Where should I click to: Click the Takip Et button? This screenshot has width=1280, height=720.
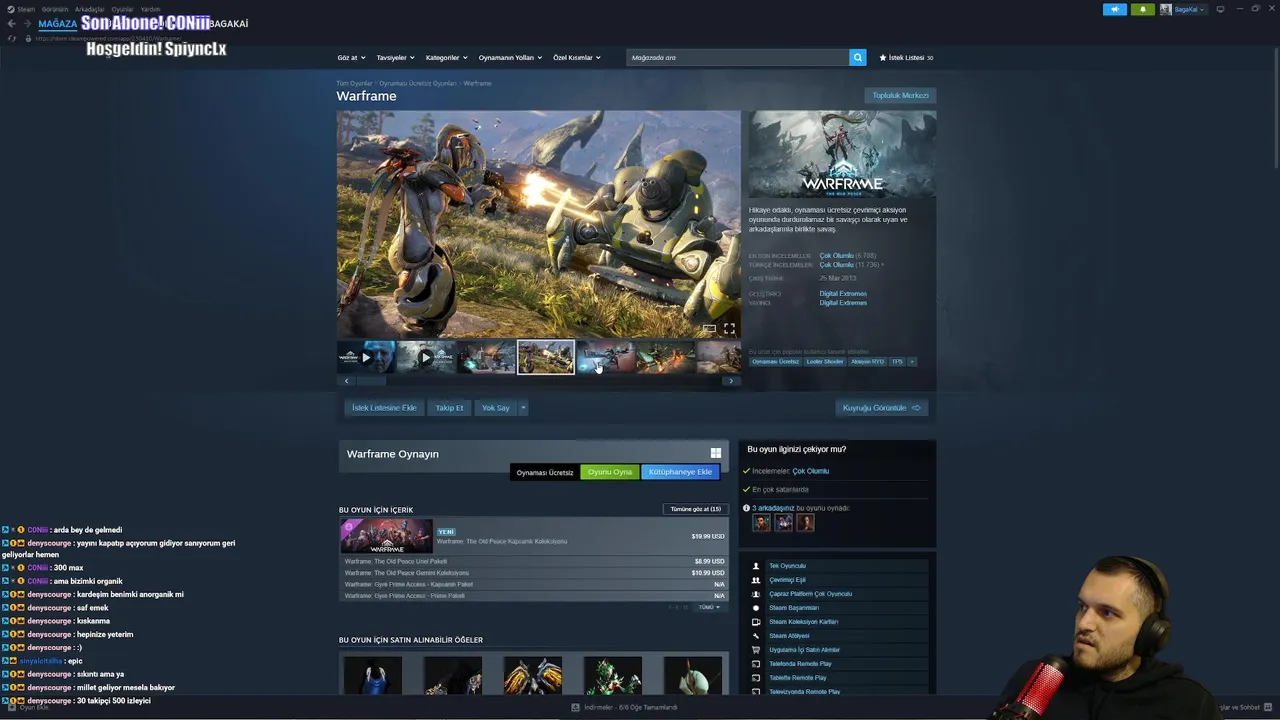point(449,408)
